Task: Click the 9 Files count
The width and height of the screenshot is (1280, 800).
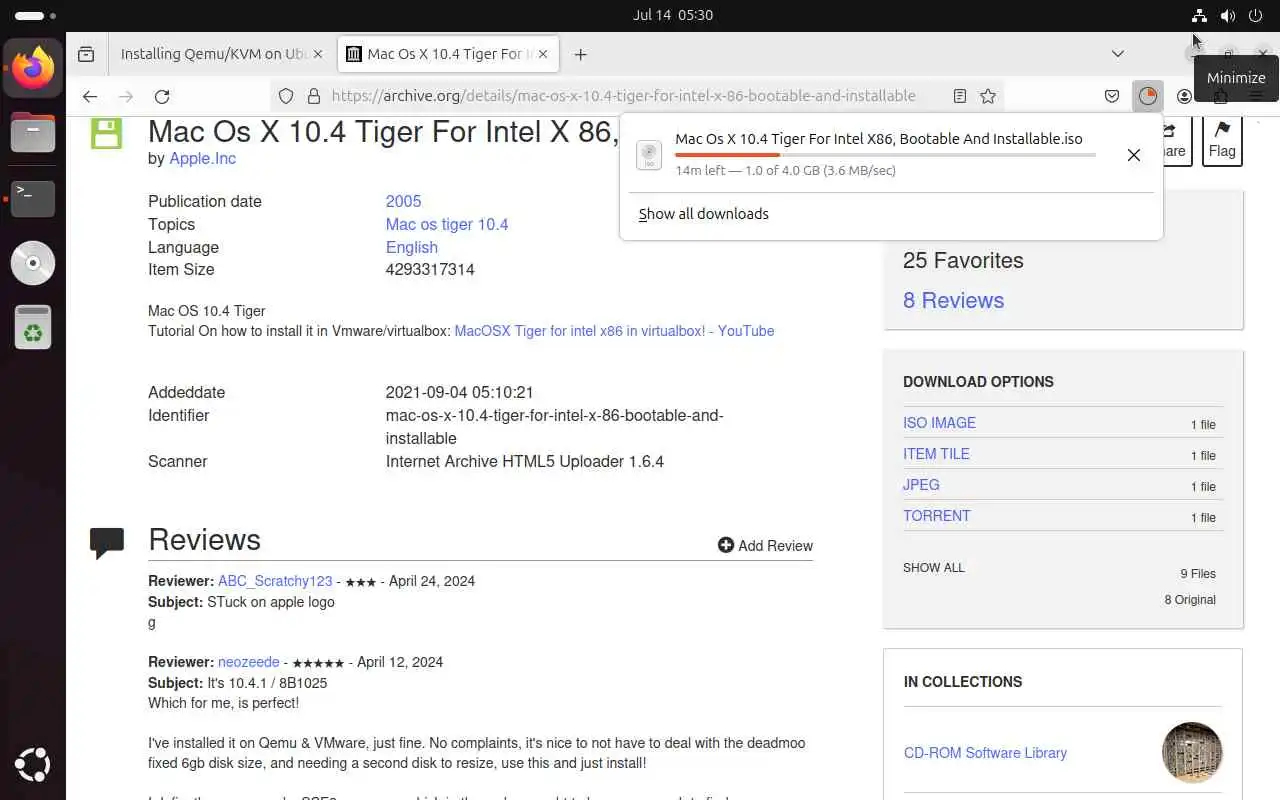Action: point(1198,574)
